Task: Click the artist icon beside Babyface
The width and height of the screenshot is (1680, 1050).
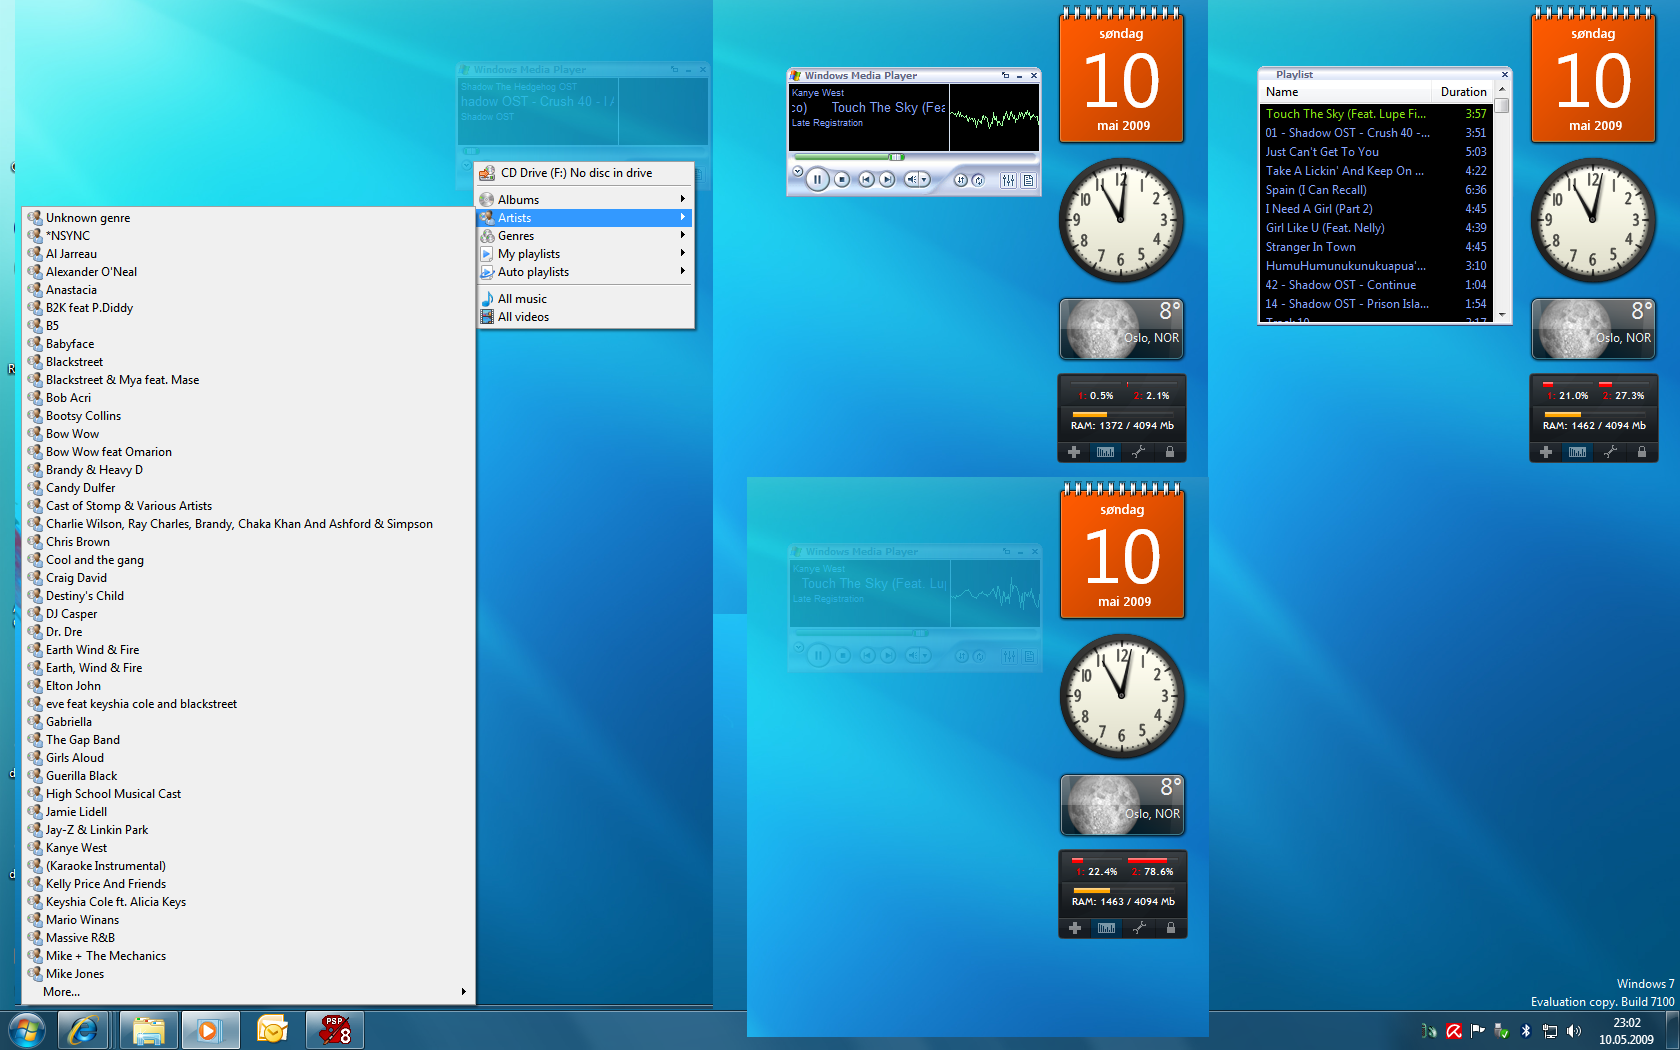Action: tap(35, 344)
